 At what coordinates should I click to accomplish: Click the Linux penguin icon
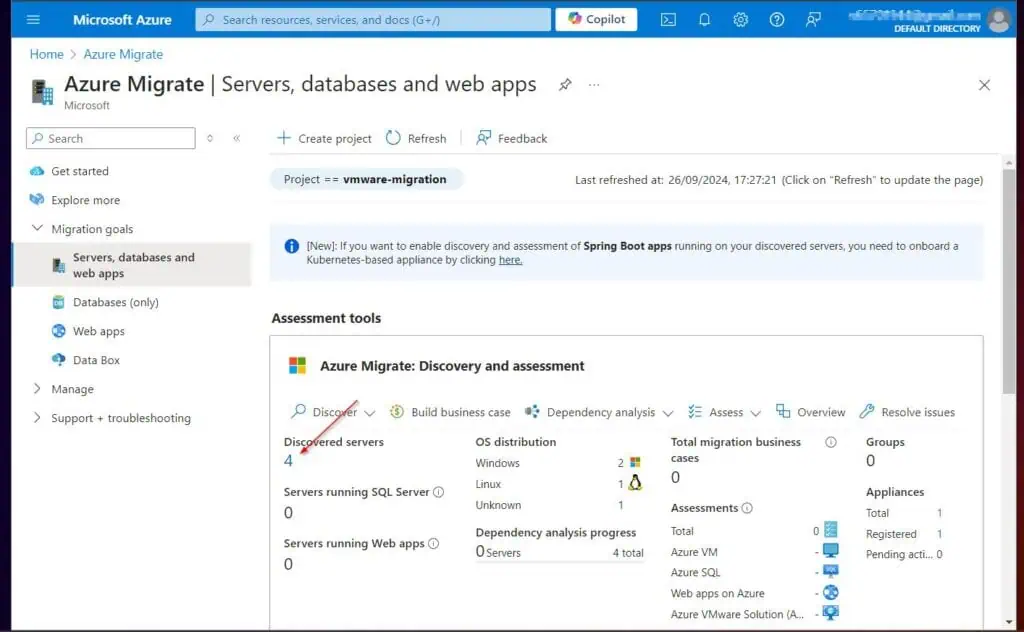pyautogui.click(x=635, y=483)
